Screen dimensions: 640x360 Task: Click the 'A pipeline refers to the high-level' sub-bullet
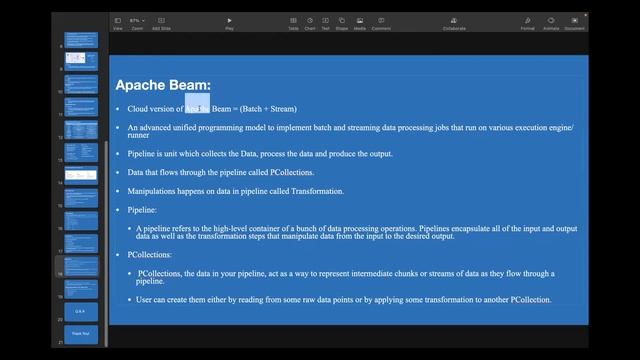click(x=356, y=232)
